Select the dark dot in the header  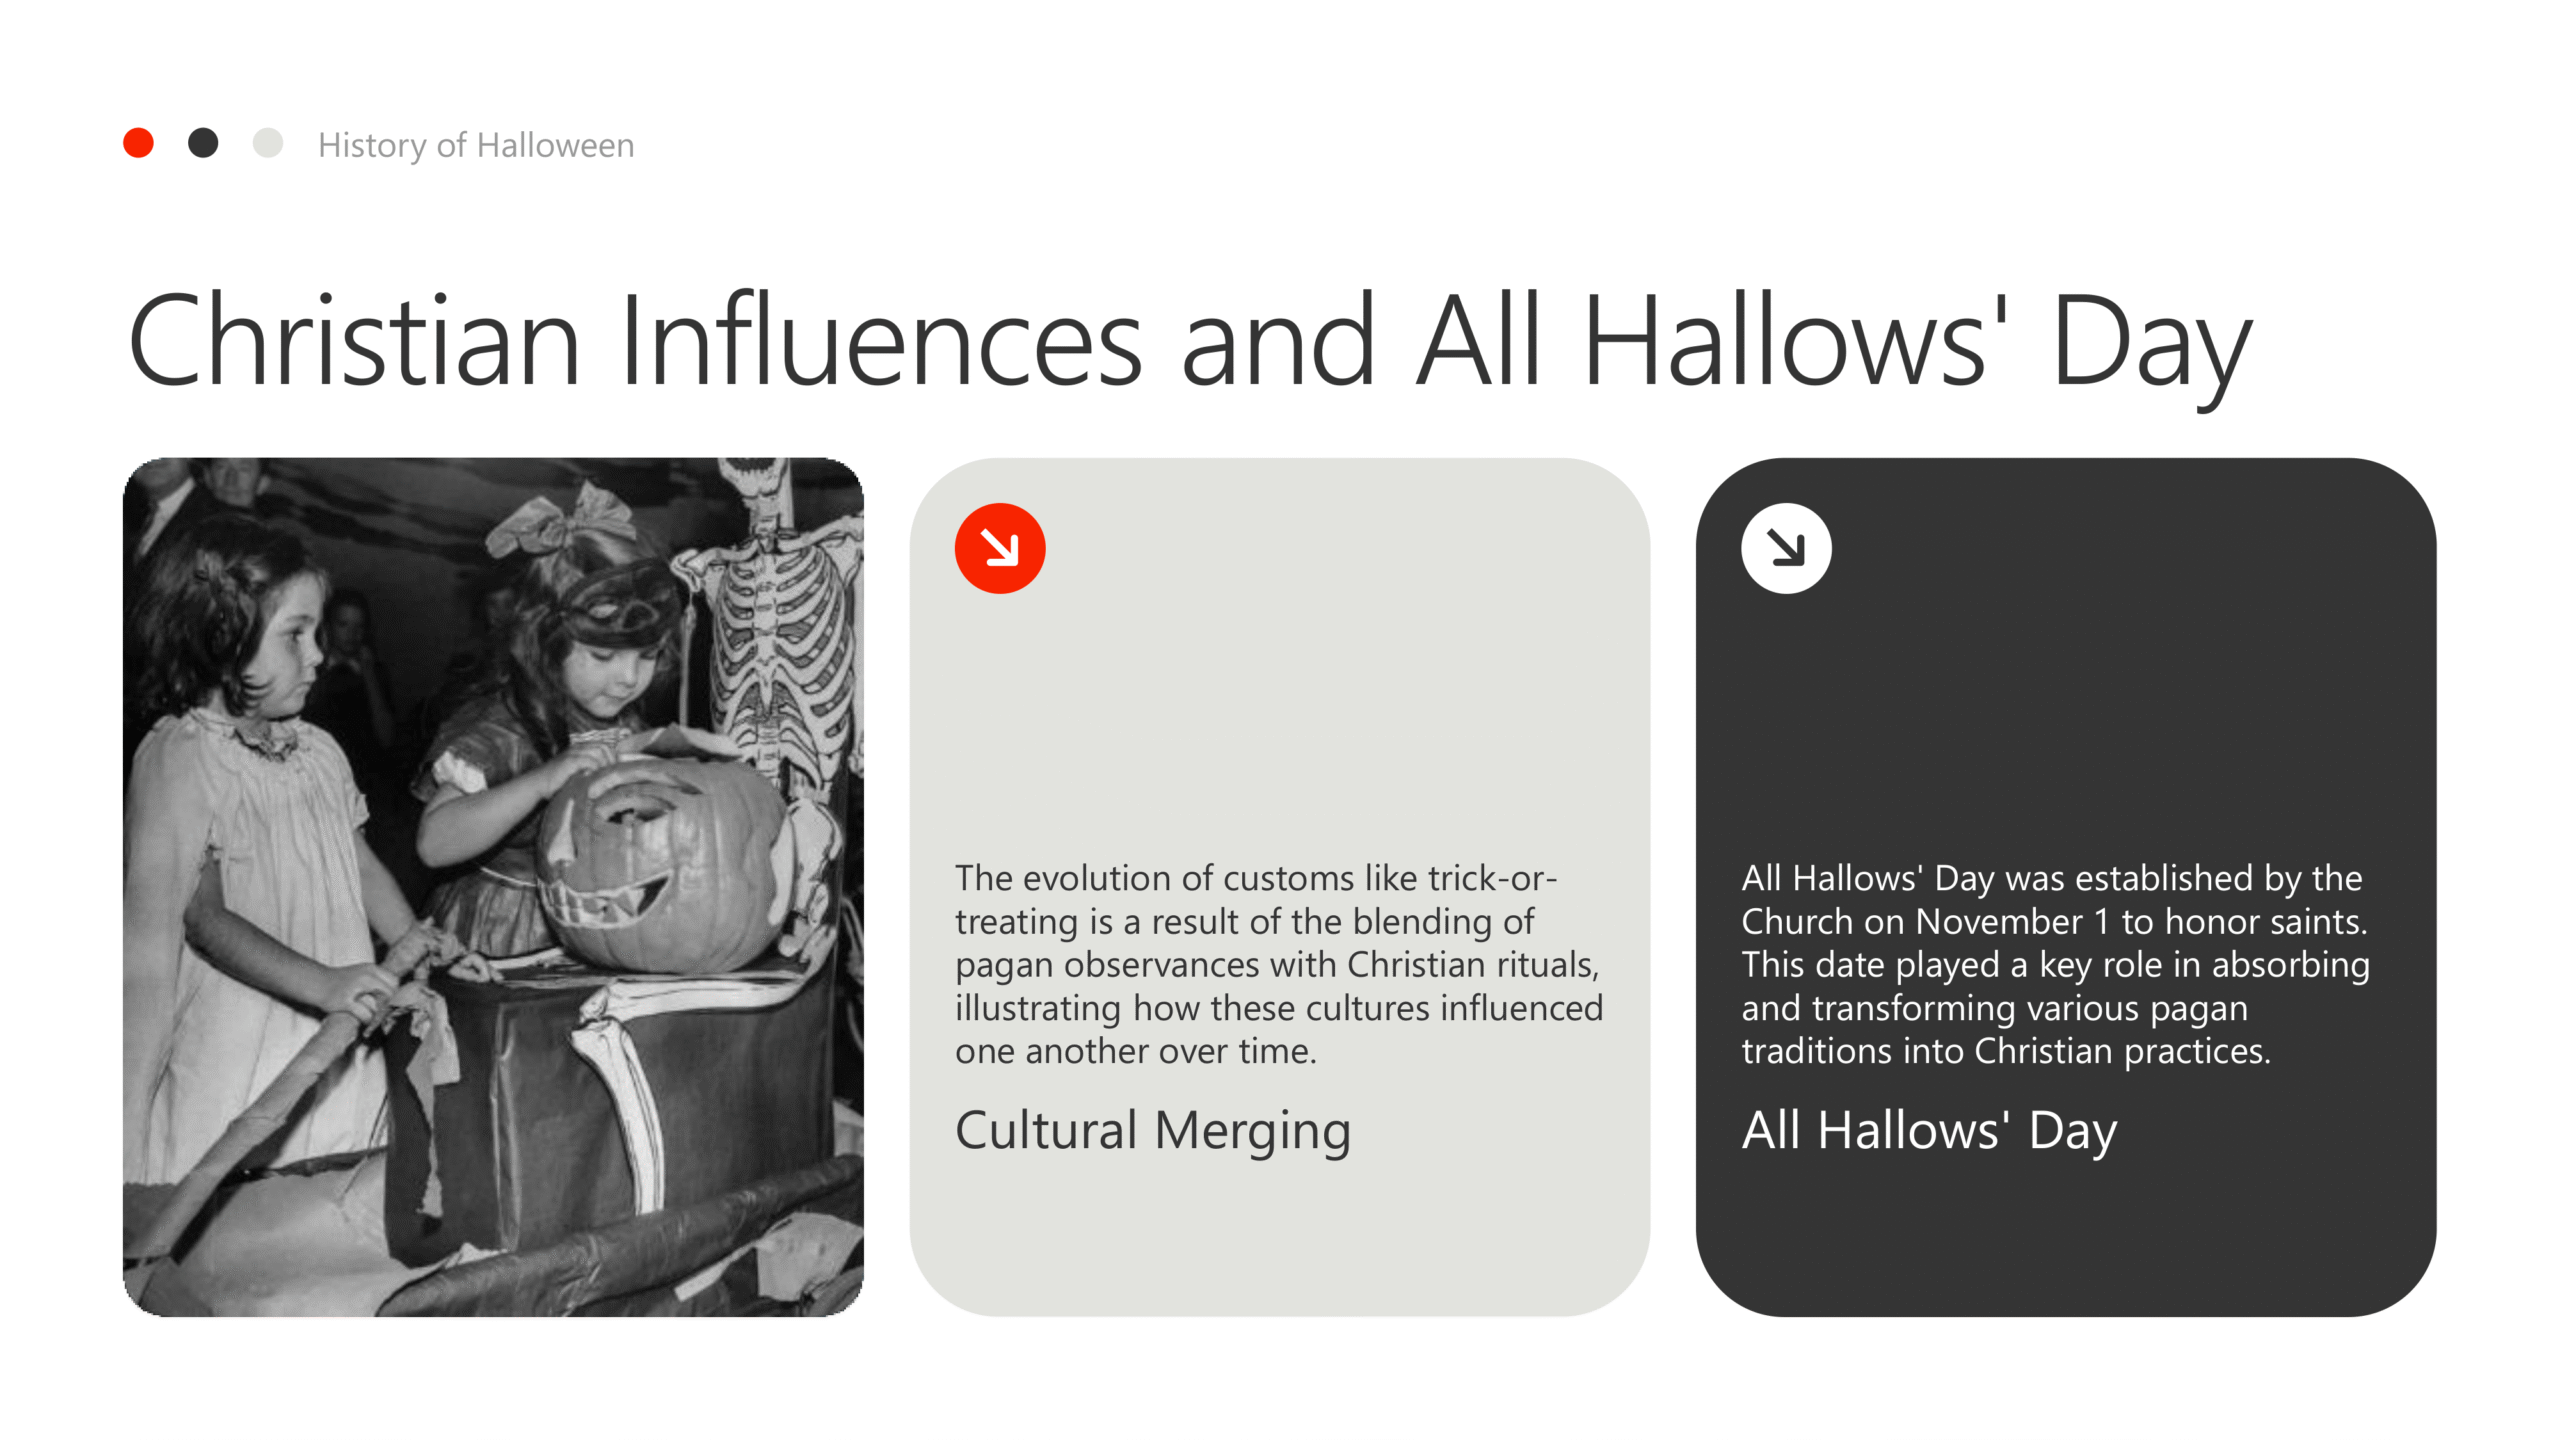click(x=203, y=143)
